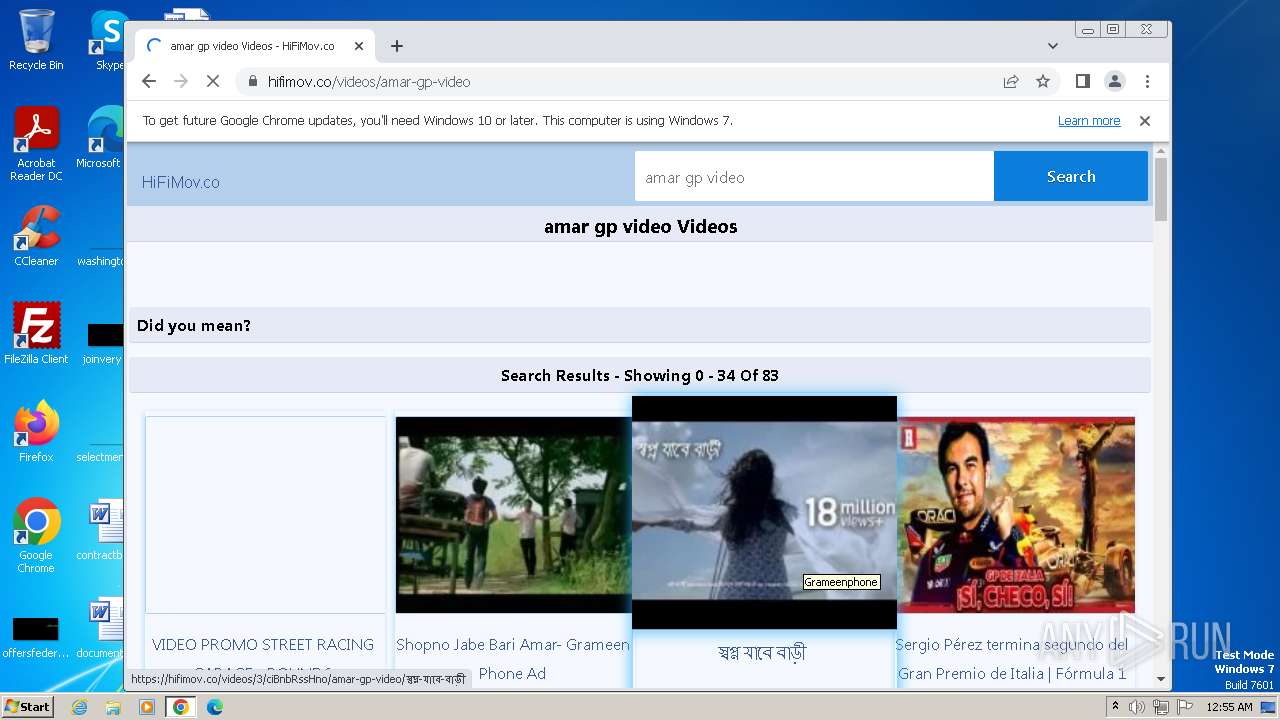
Task: Stop loading the page
Action: 213,81
